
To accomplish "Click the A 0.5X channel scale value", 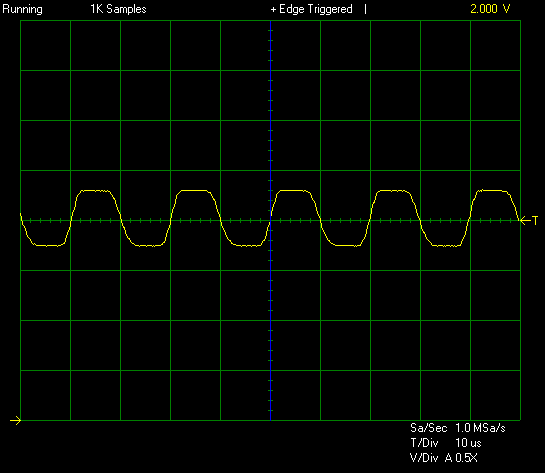I will 461,458.
